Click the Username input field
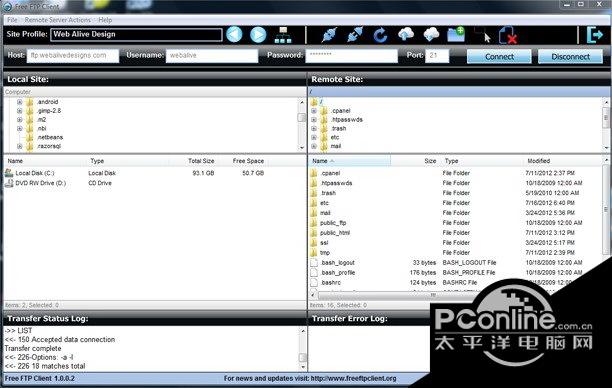This screenshot has height=388, width=612. (212, 55)
